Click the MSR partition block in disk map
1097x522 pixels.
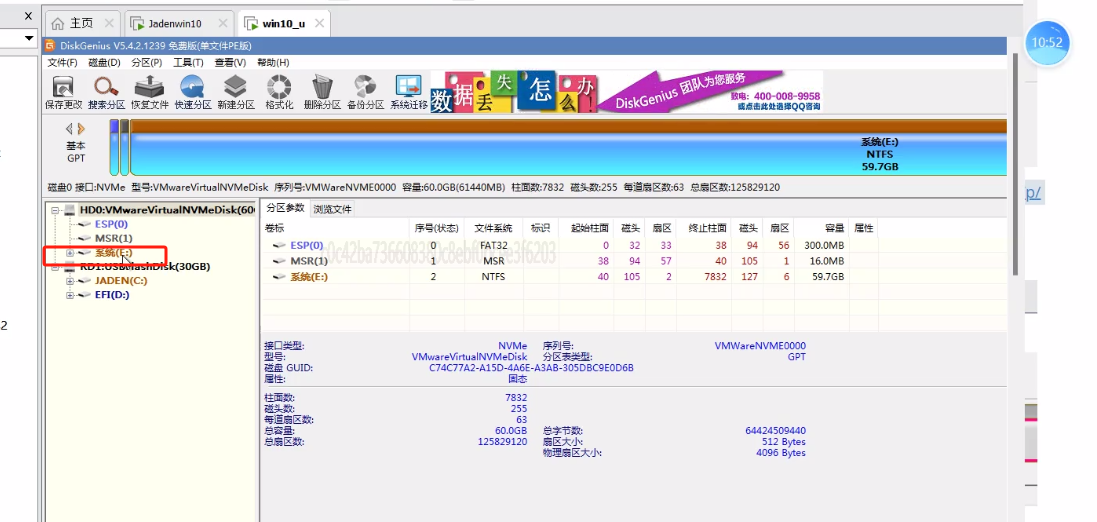[125, 147]
